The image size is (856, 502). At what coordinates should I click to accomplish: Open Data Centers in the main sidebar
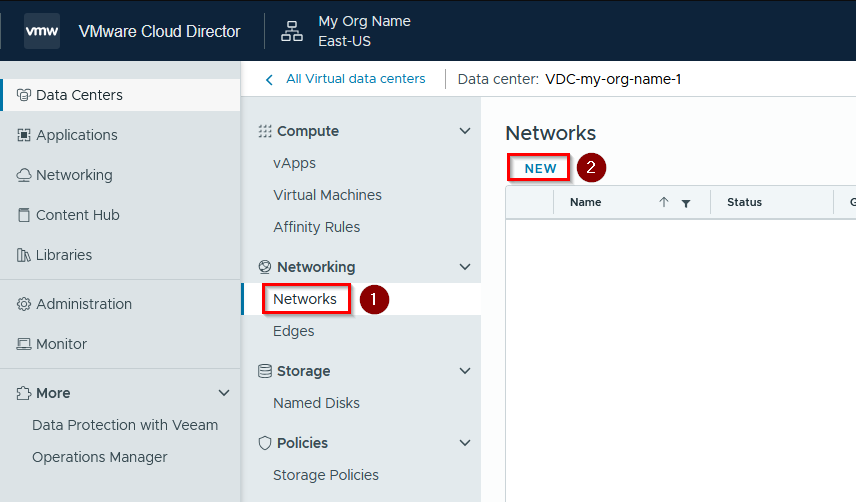121,95
